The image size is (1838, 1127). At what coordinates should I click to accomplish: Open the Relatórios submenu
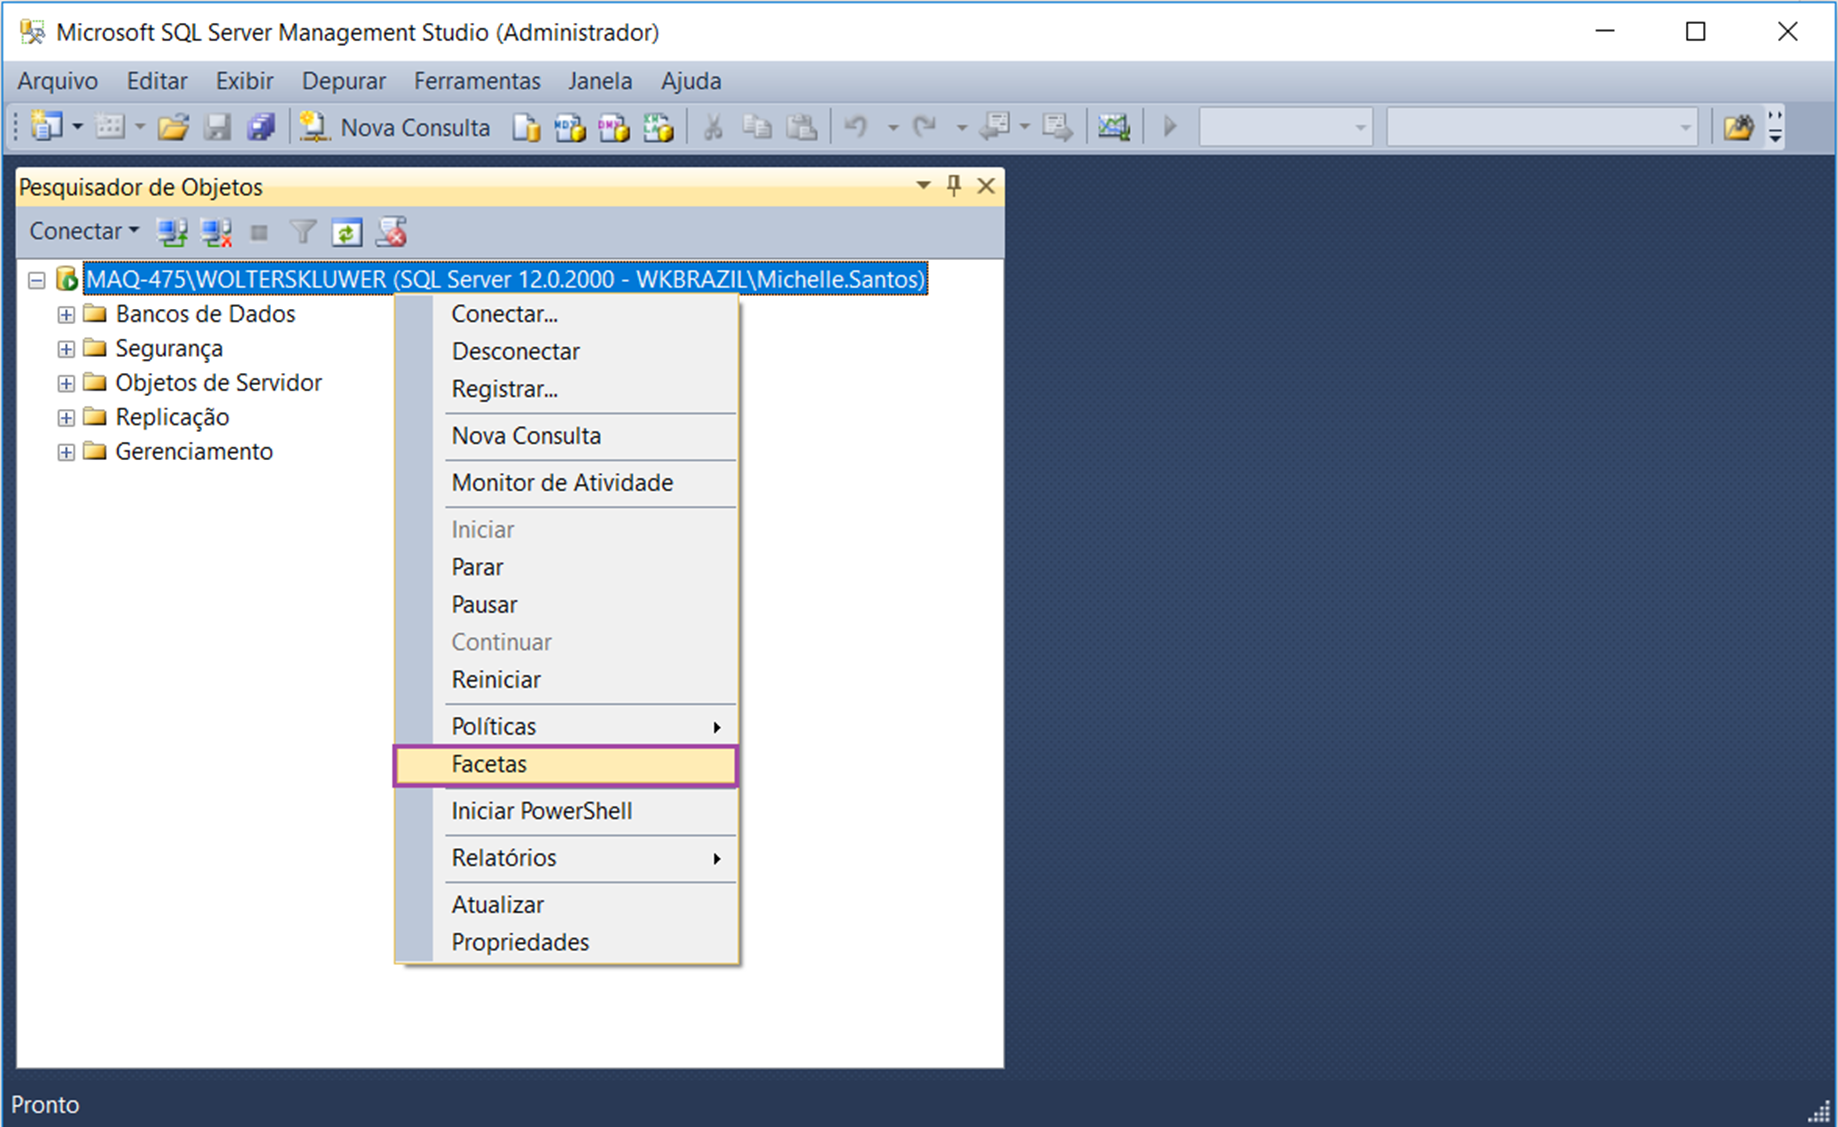point(566,858)
